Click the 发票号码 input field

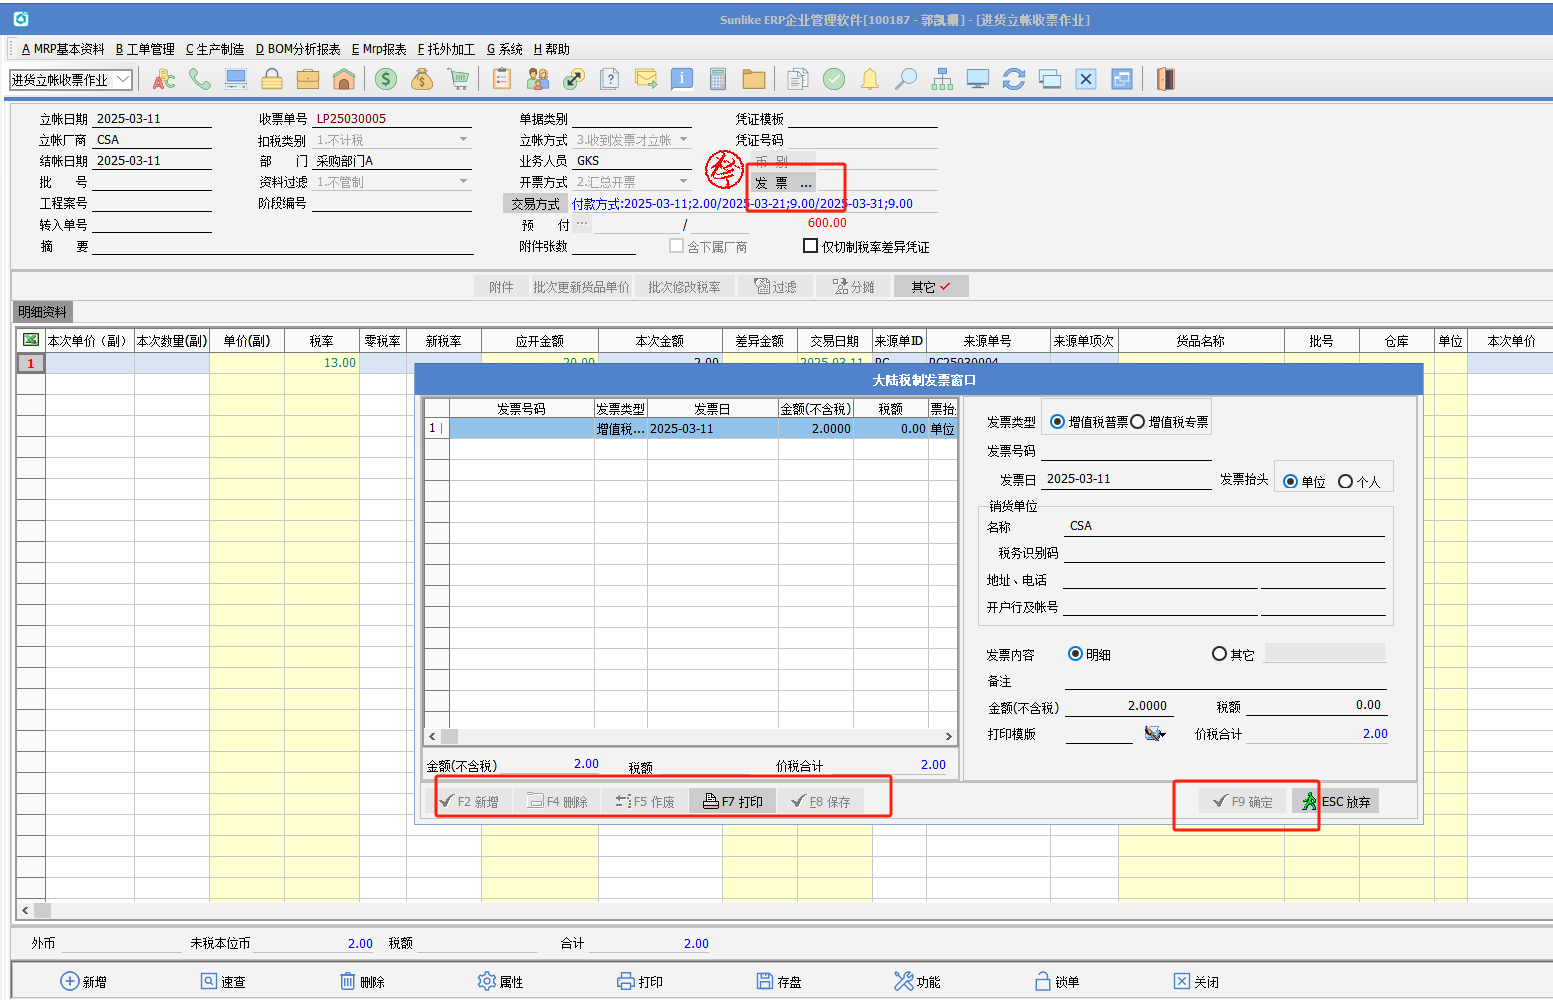click(x=1126, y=451)
